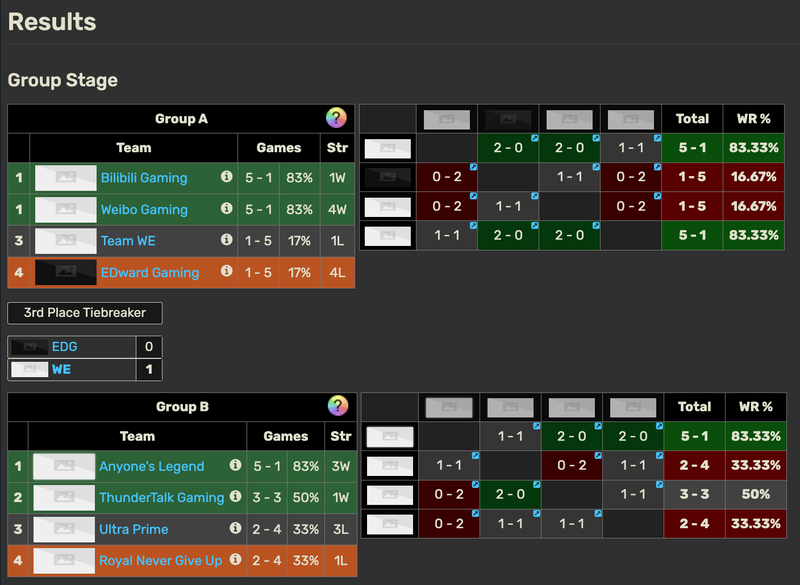This screenshot has width=800, height=585.
Task: Click Ultra Prime streak value 3L
Action: pos(340,529)
